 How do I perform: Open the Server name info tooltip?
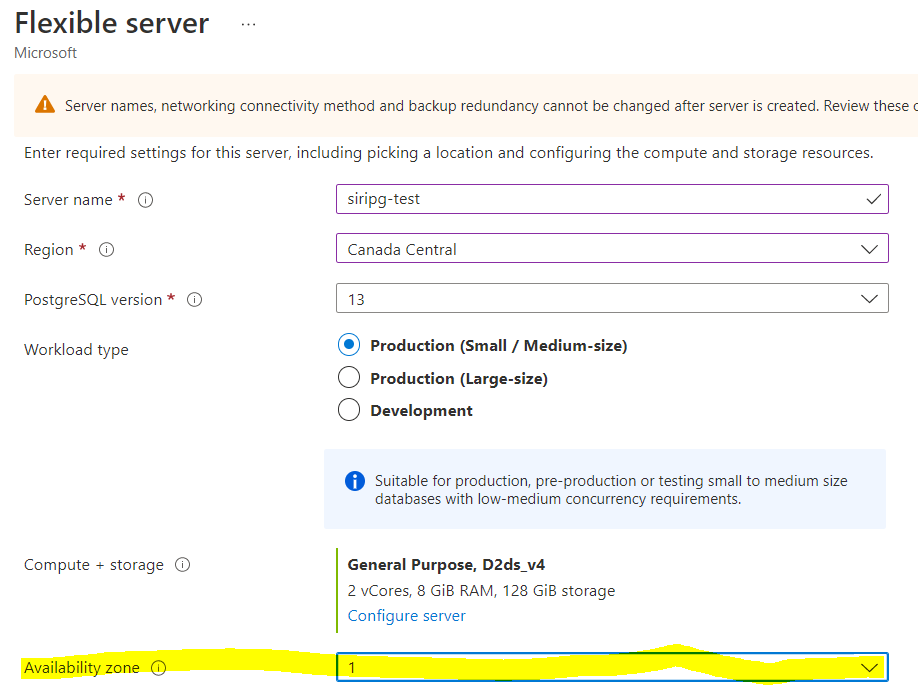click(145, 199)
